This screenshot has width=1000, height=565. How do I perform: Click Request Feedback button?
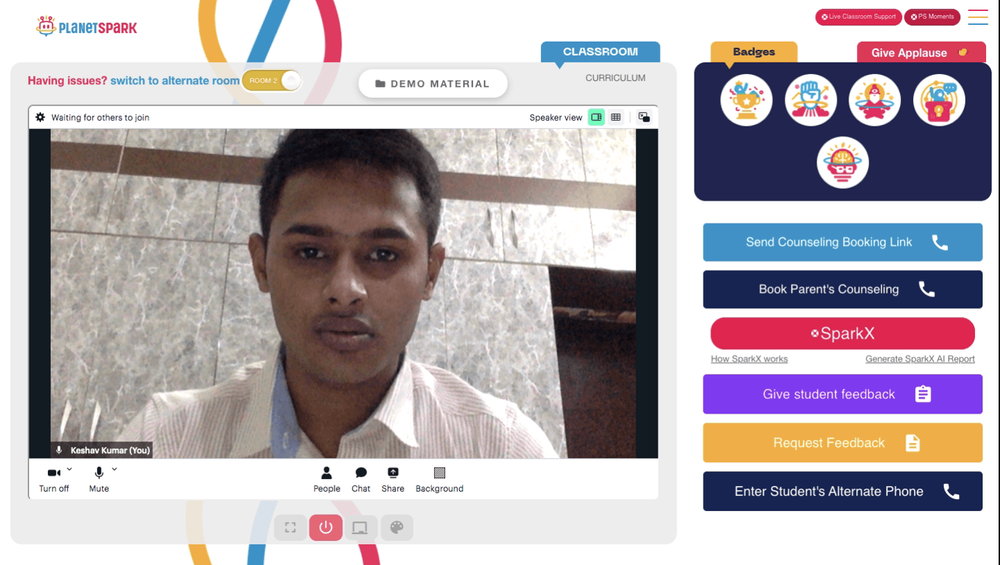click(x=842, y=443)
